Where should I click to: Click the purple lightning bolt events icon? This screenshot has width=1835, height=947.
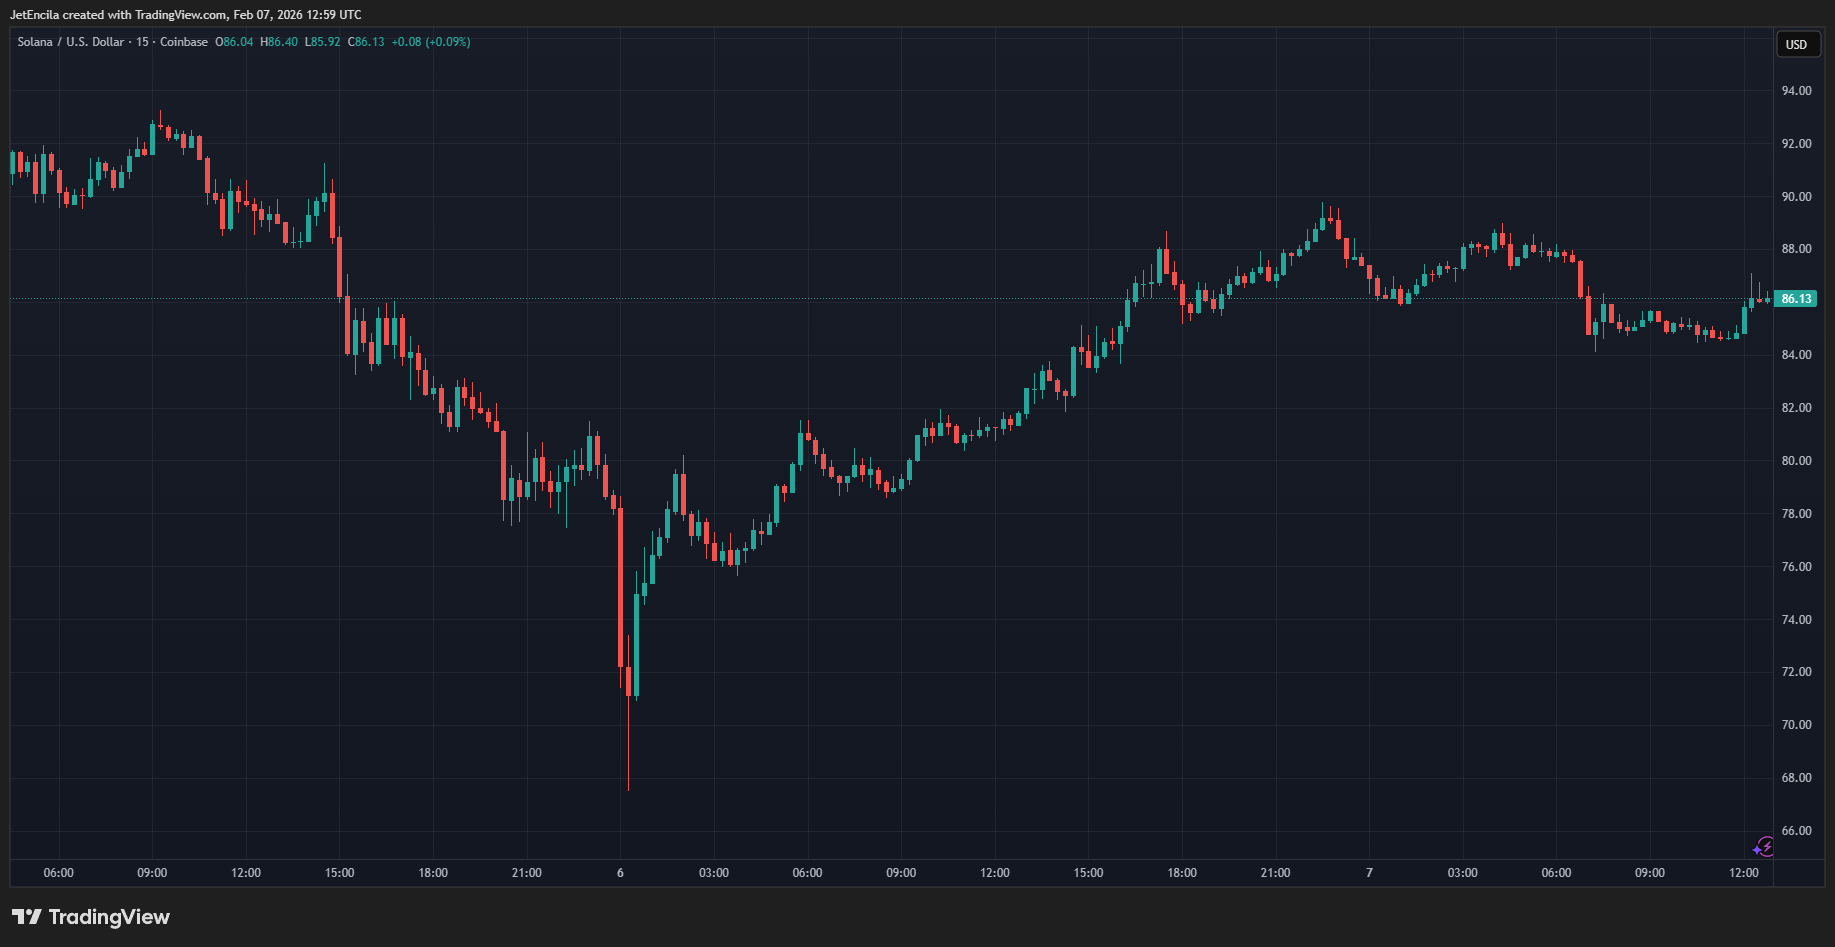click(x=1764, y=847)
